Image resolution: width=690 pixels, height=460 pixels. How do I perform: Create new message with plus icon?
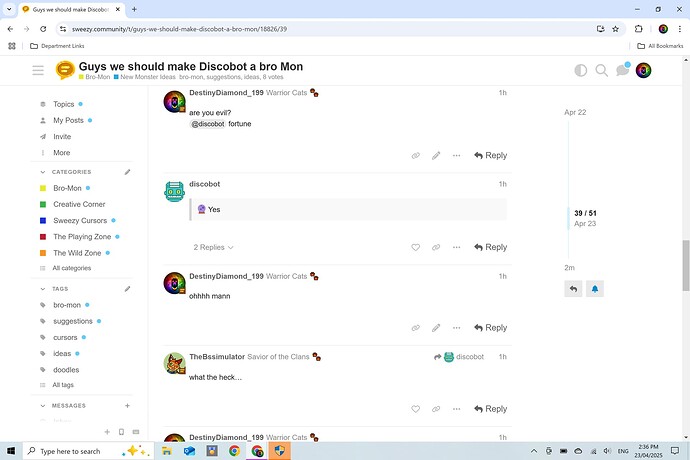point(127,406)
